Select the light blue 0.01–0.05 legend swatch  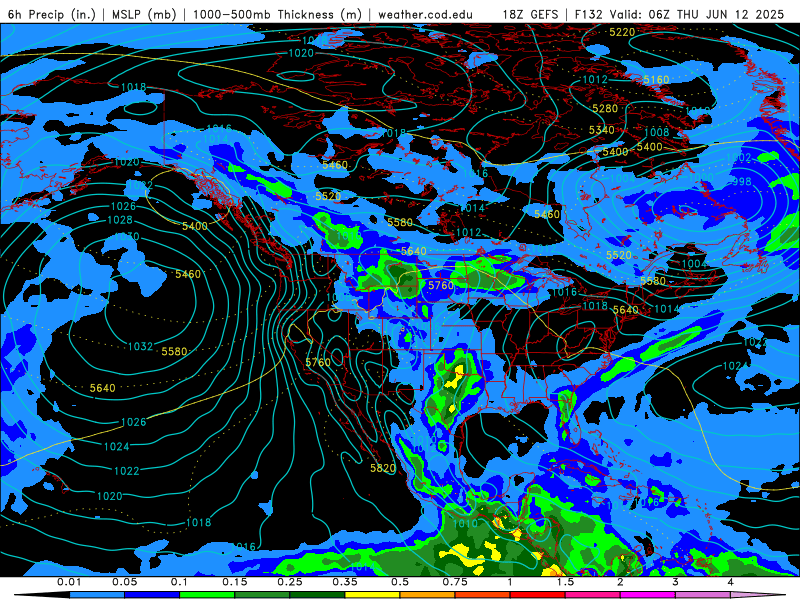pyautogui.click(x=97, y=595)
